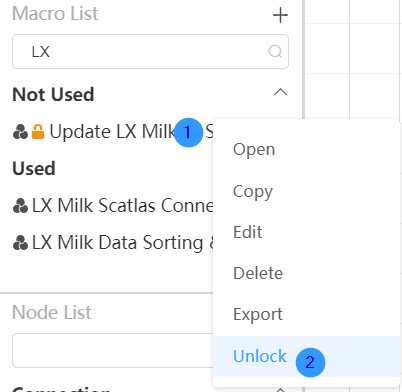Select the LX Milk Scatlas Conne macro
Screen dimensions: 402x392
click(x=113, y=206)
